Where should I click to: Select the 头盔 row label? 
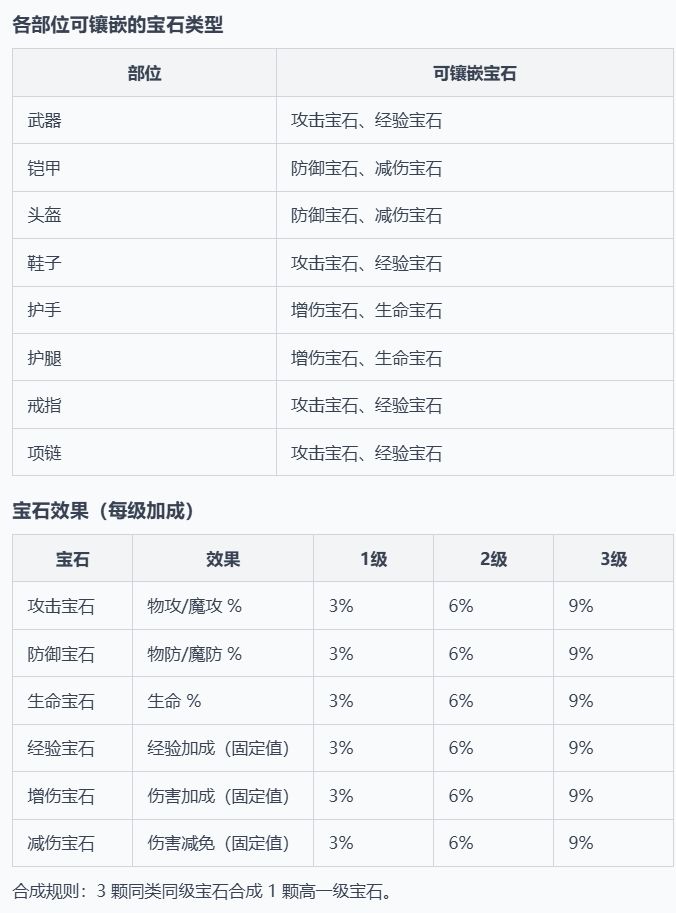pos(45,215)
